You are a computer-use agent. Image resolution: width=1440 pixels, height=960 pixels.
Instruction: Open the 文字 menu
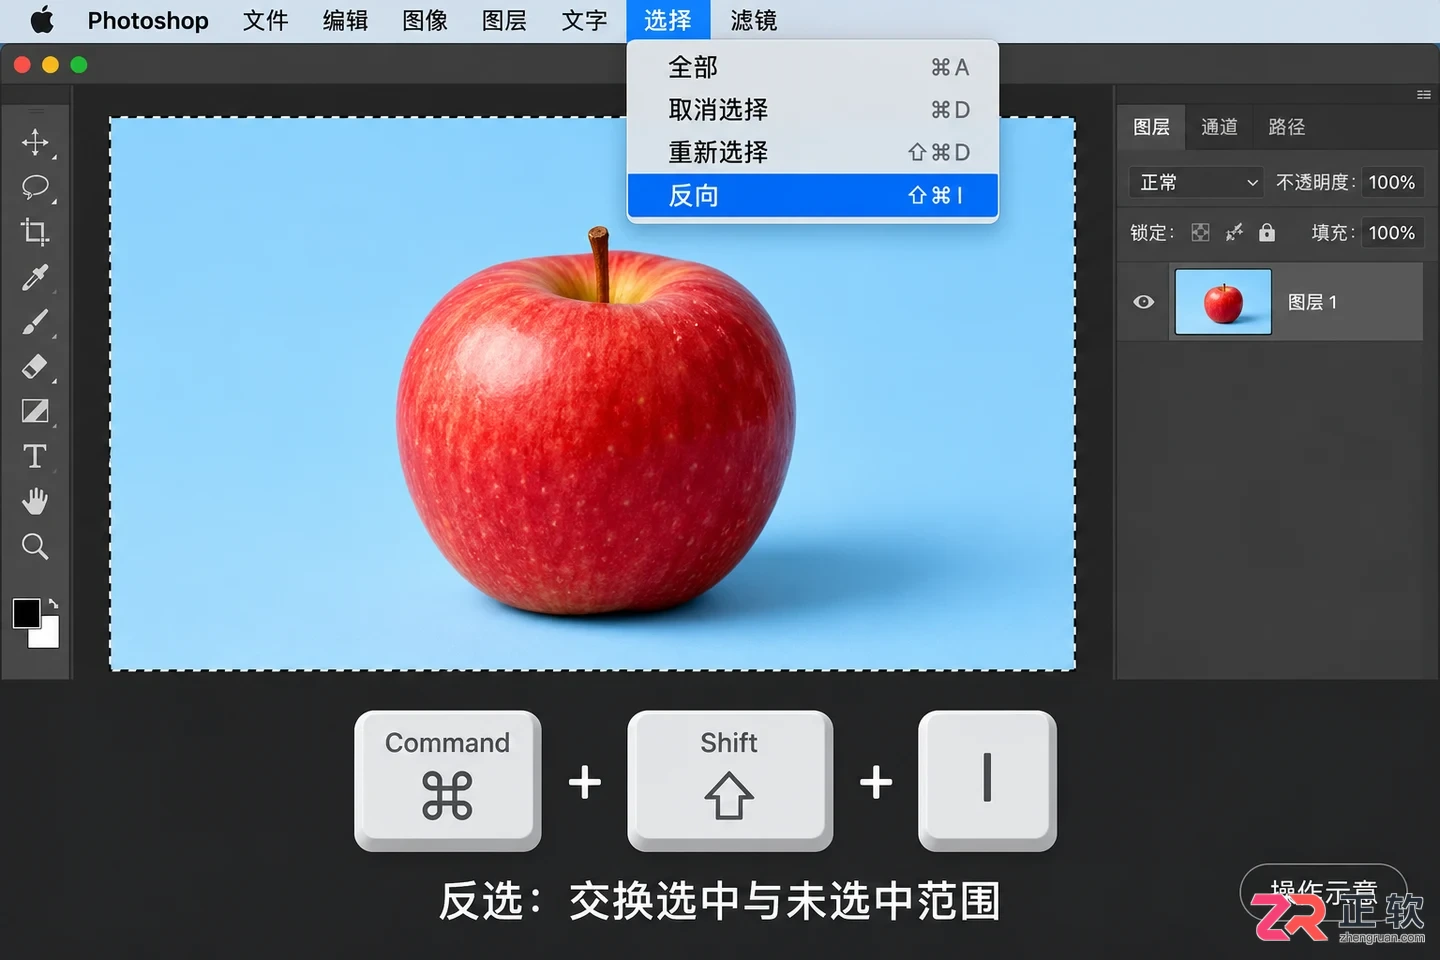coord(585,20)
